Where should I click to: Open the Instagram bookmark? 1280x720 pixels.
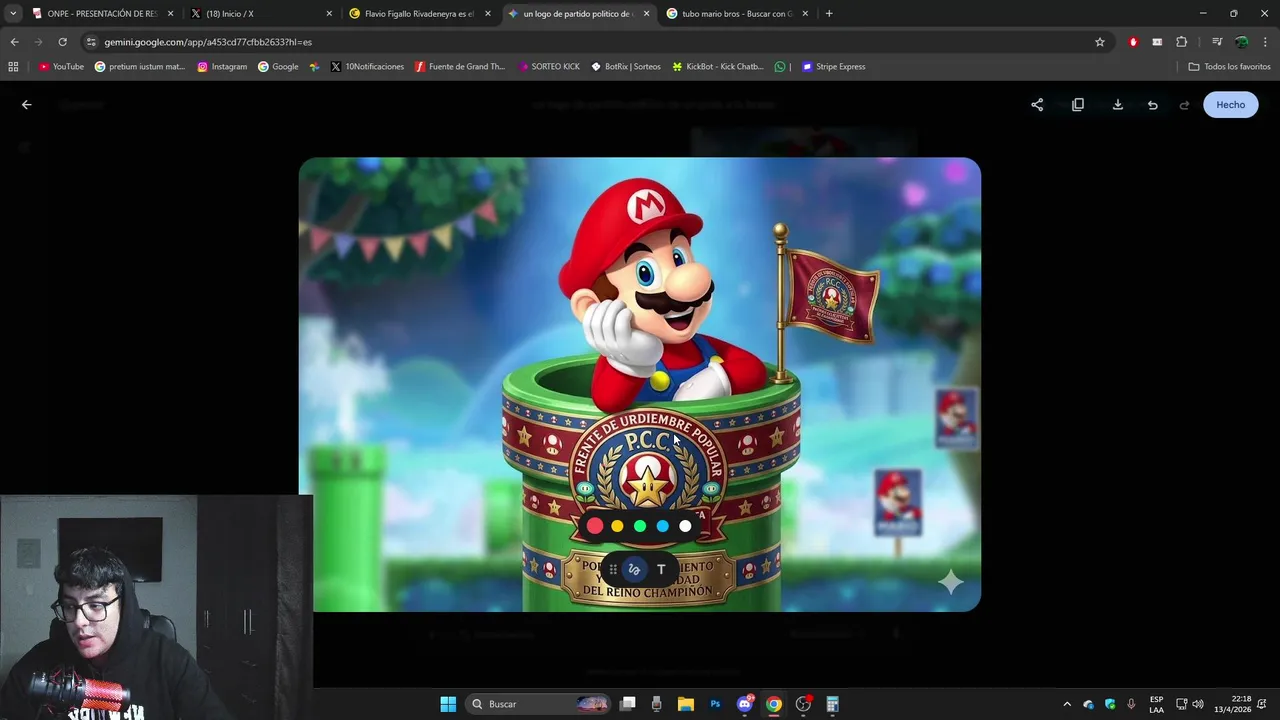coord(222,67)
